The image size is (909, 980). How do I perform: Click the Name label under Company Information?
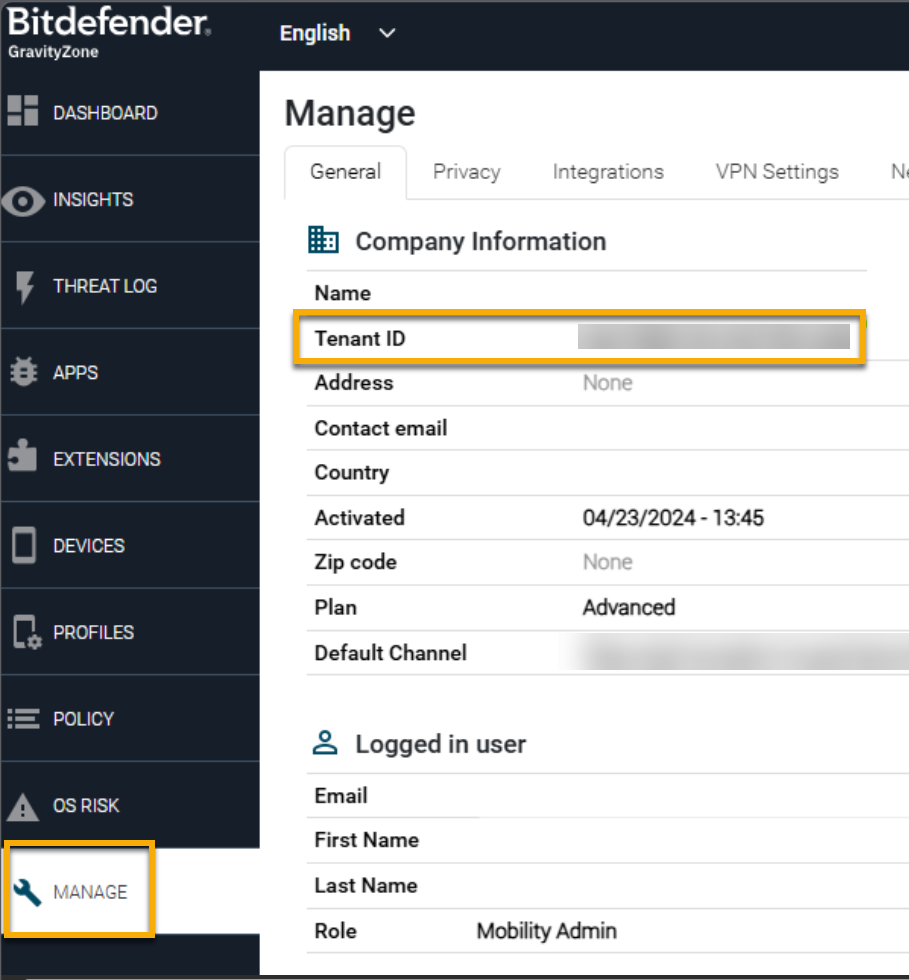[x=343, y=293]
